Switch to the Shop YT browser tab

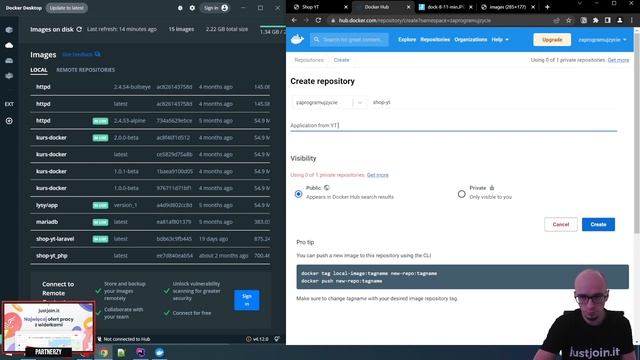(x=320, y=7)
